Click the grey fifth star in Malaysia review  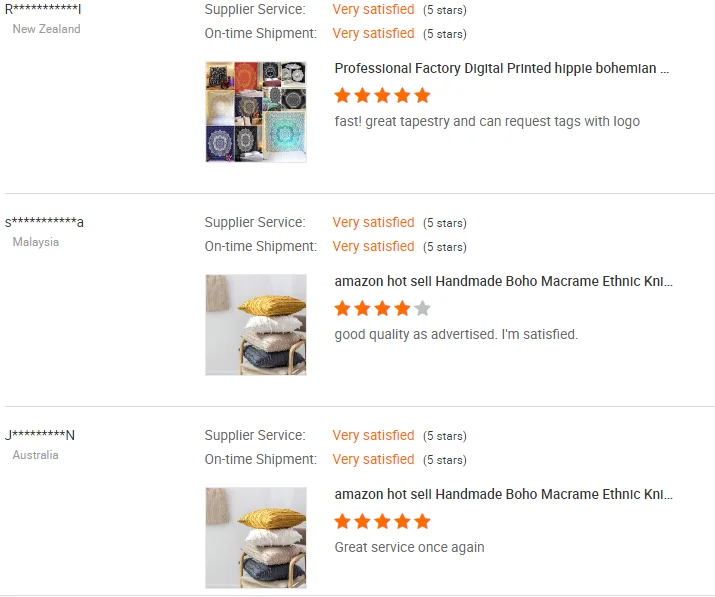(x=422, y=309)
